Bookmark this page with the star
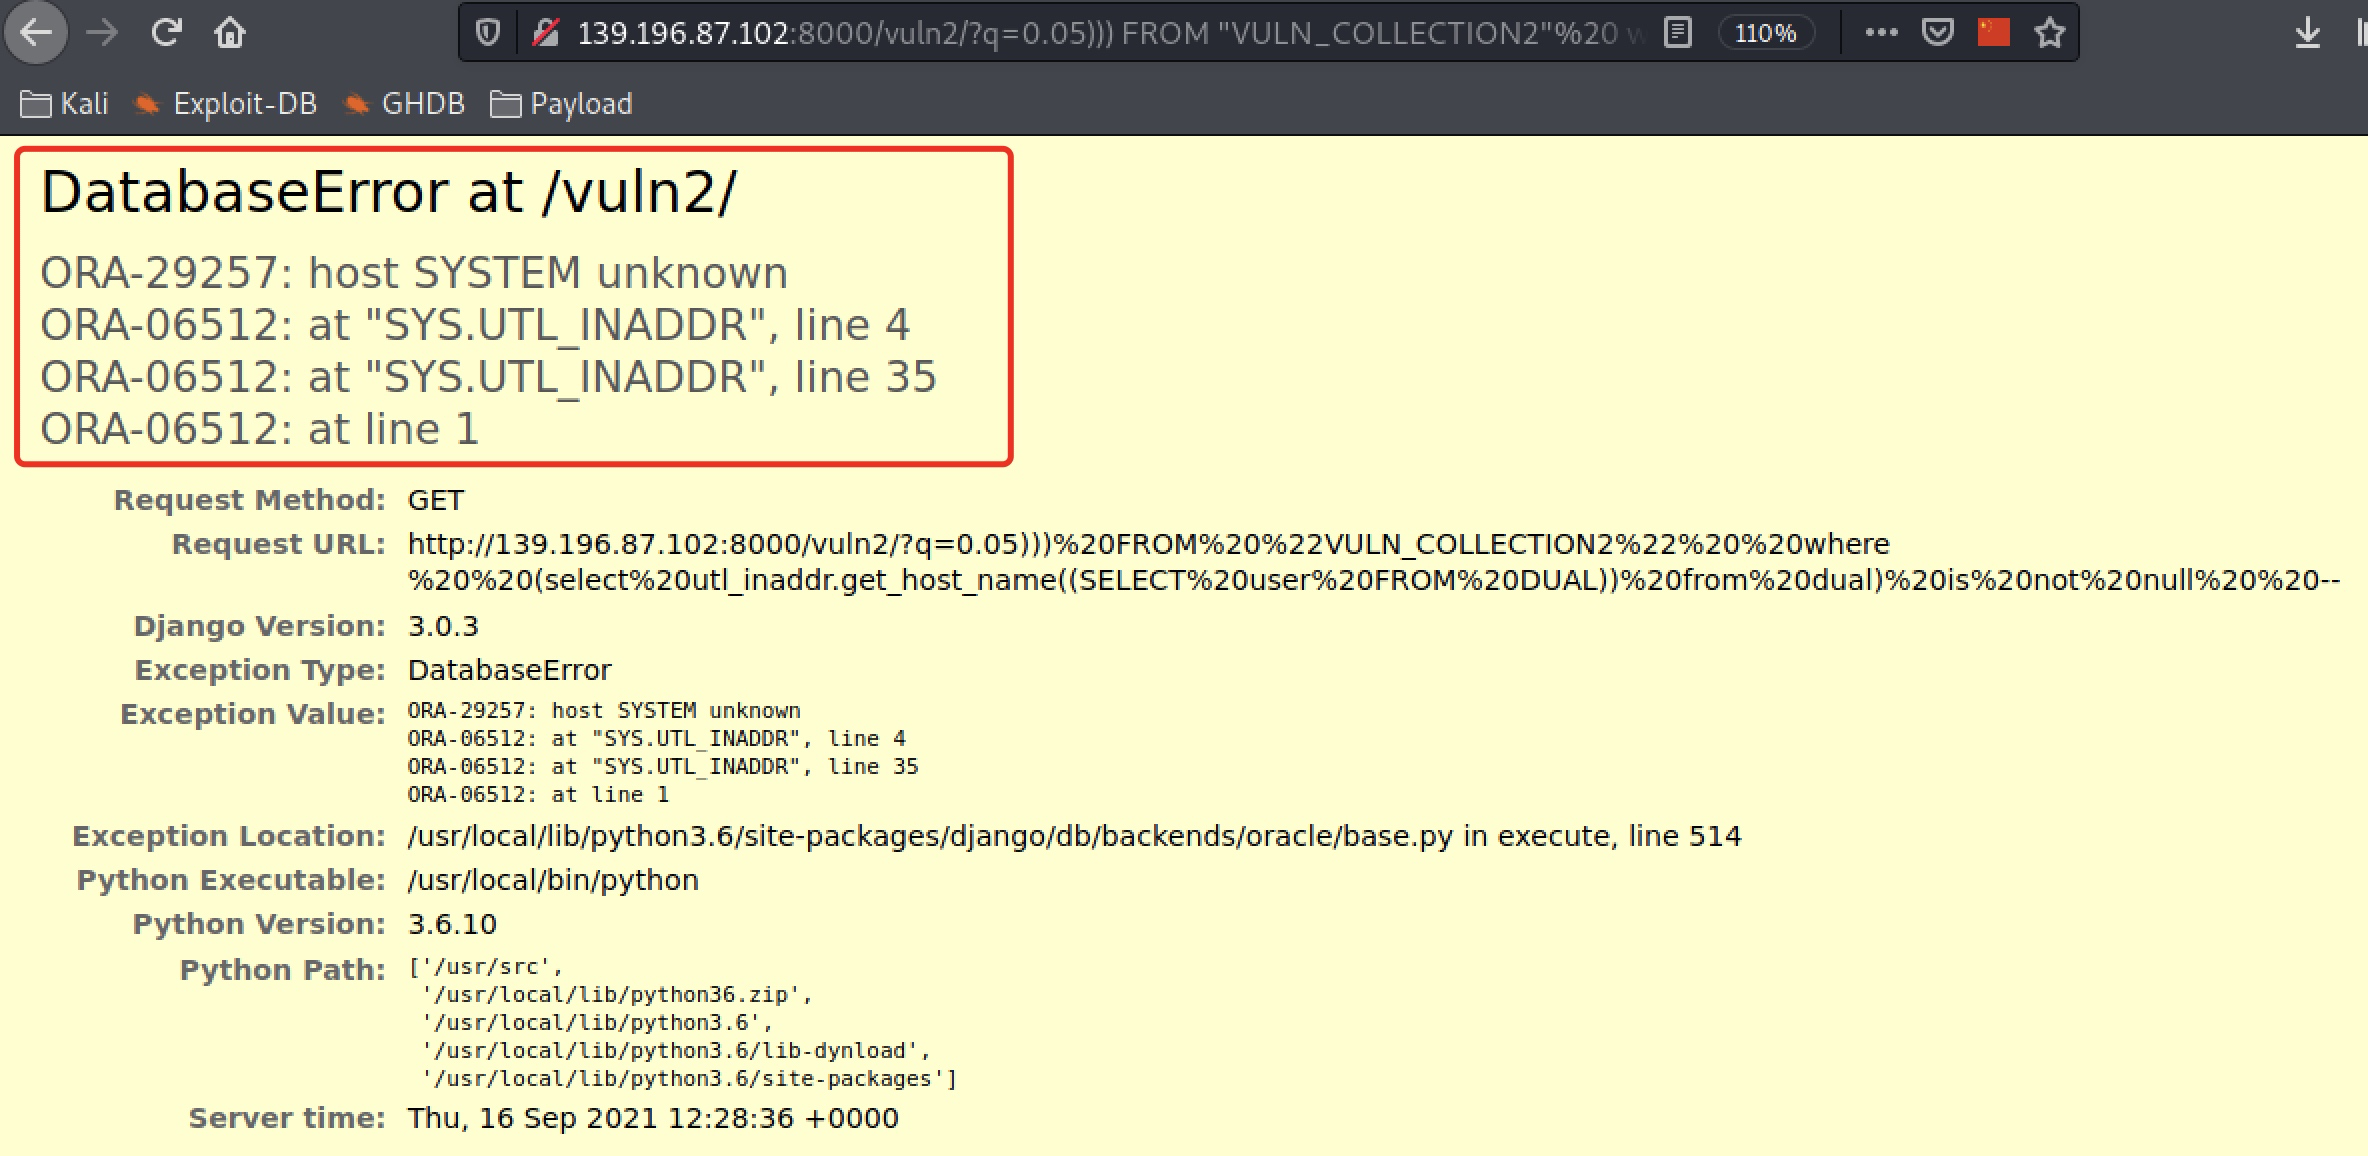This screenshot has width=2368, height=1156. 2050,33
